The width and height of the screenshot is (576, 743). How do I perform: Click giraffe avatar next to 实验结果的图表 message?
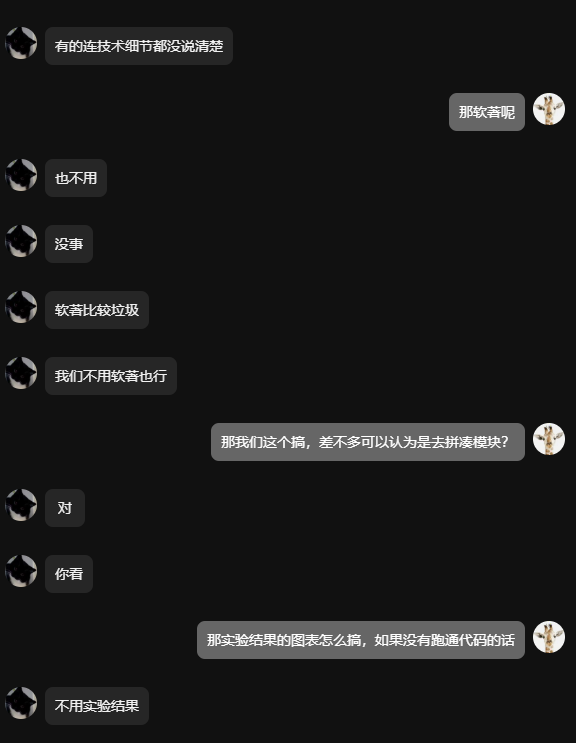pos(549,637)
